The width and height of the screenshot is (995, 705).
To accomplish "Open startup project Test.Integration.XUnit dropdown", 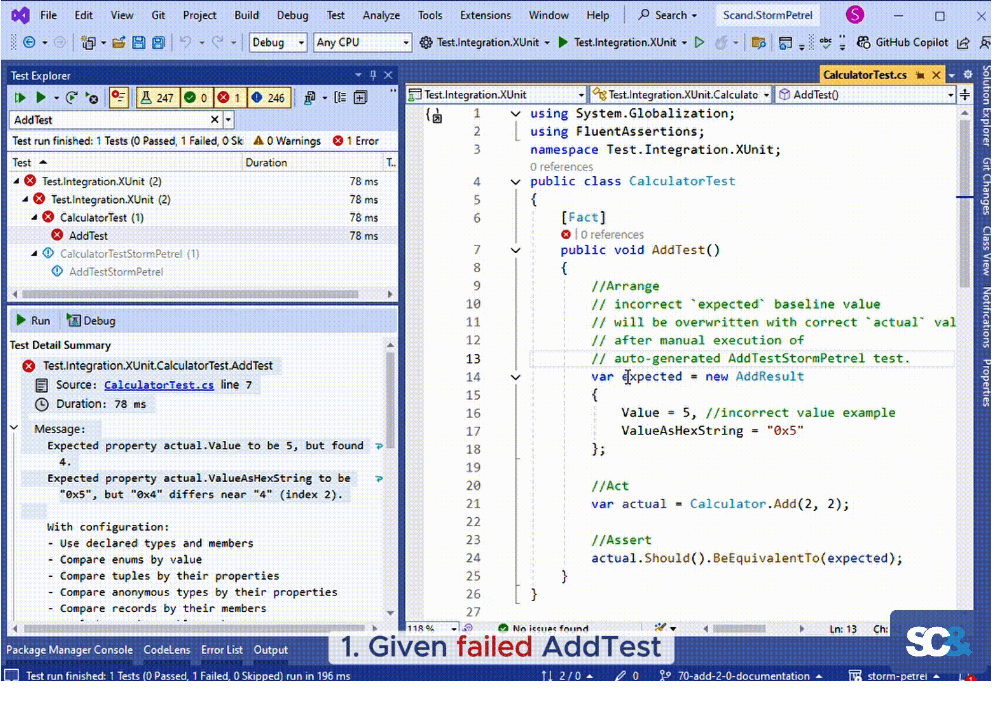I will click(546, 43).
